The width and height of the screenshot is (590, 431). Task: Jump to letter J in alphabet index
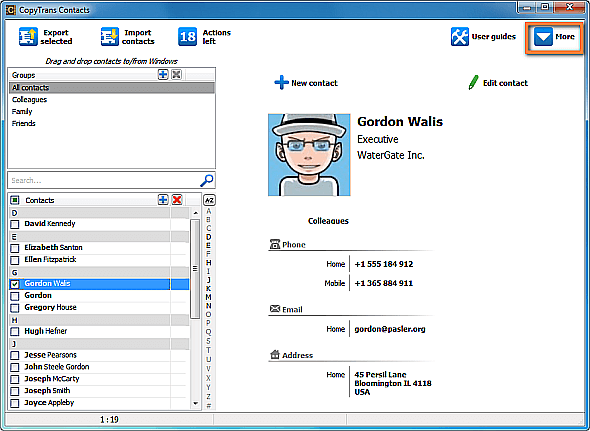point(209,280)
